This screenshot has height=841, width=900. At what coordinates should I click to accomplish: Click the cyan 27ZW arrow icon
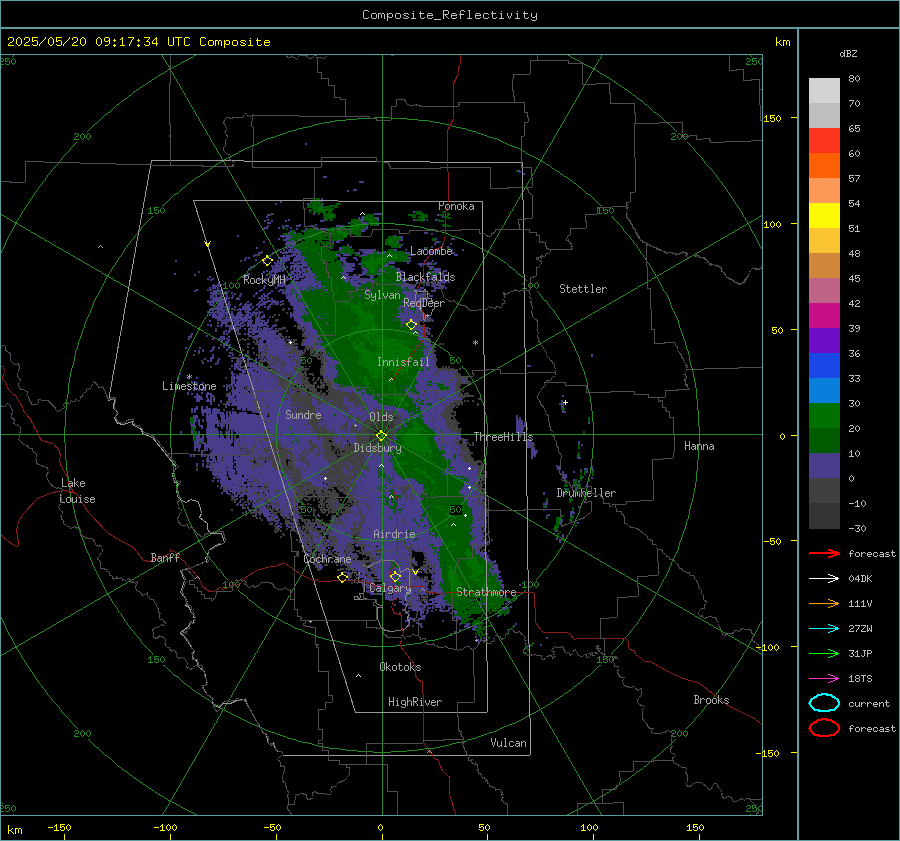tap(824, 629)
